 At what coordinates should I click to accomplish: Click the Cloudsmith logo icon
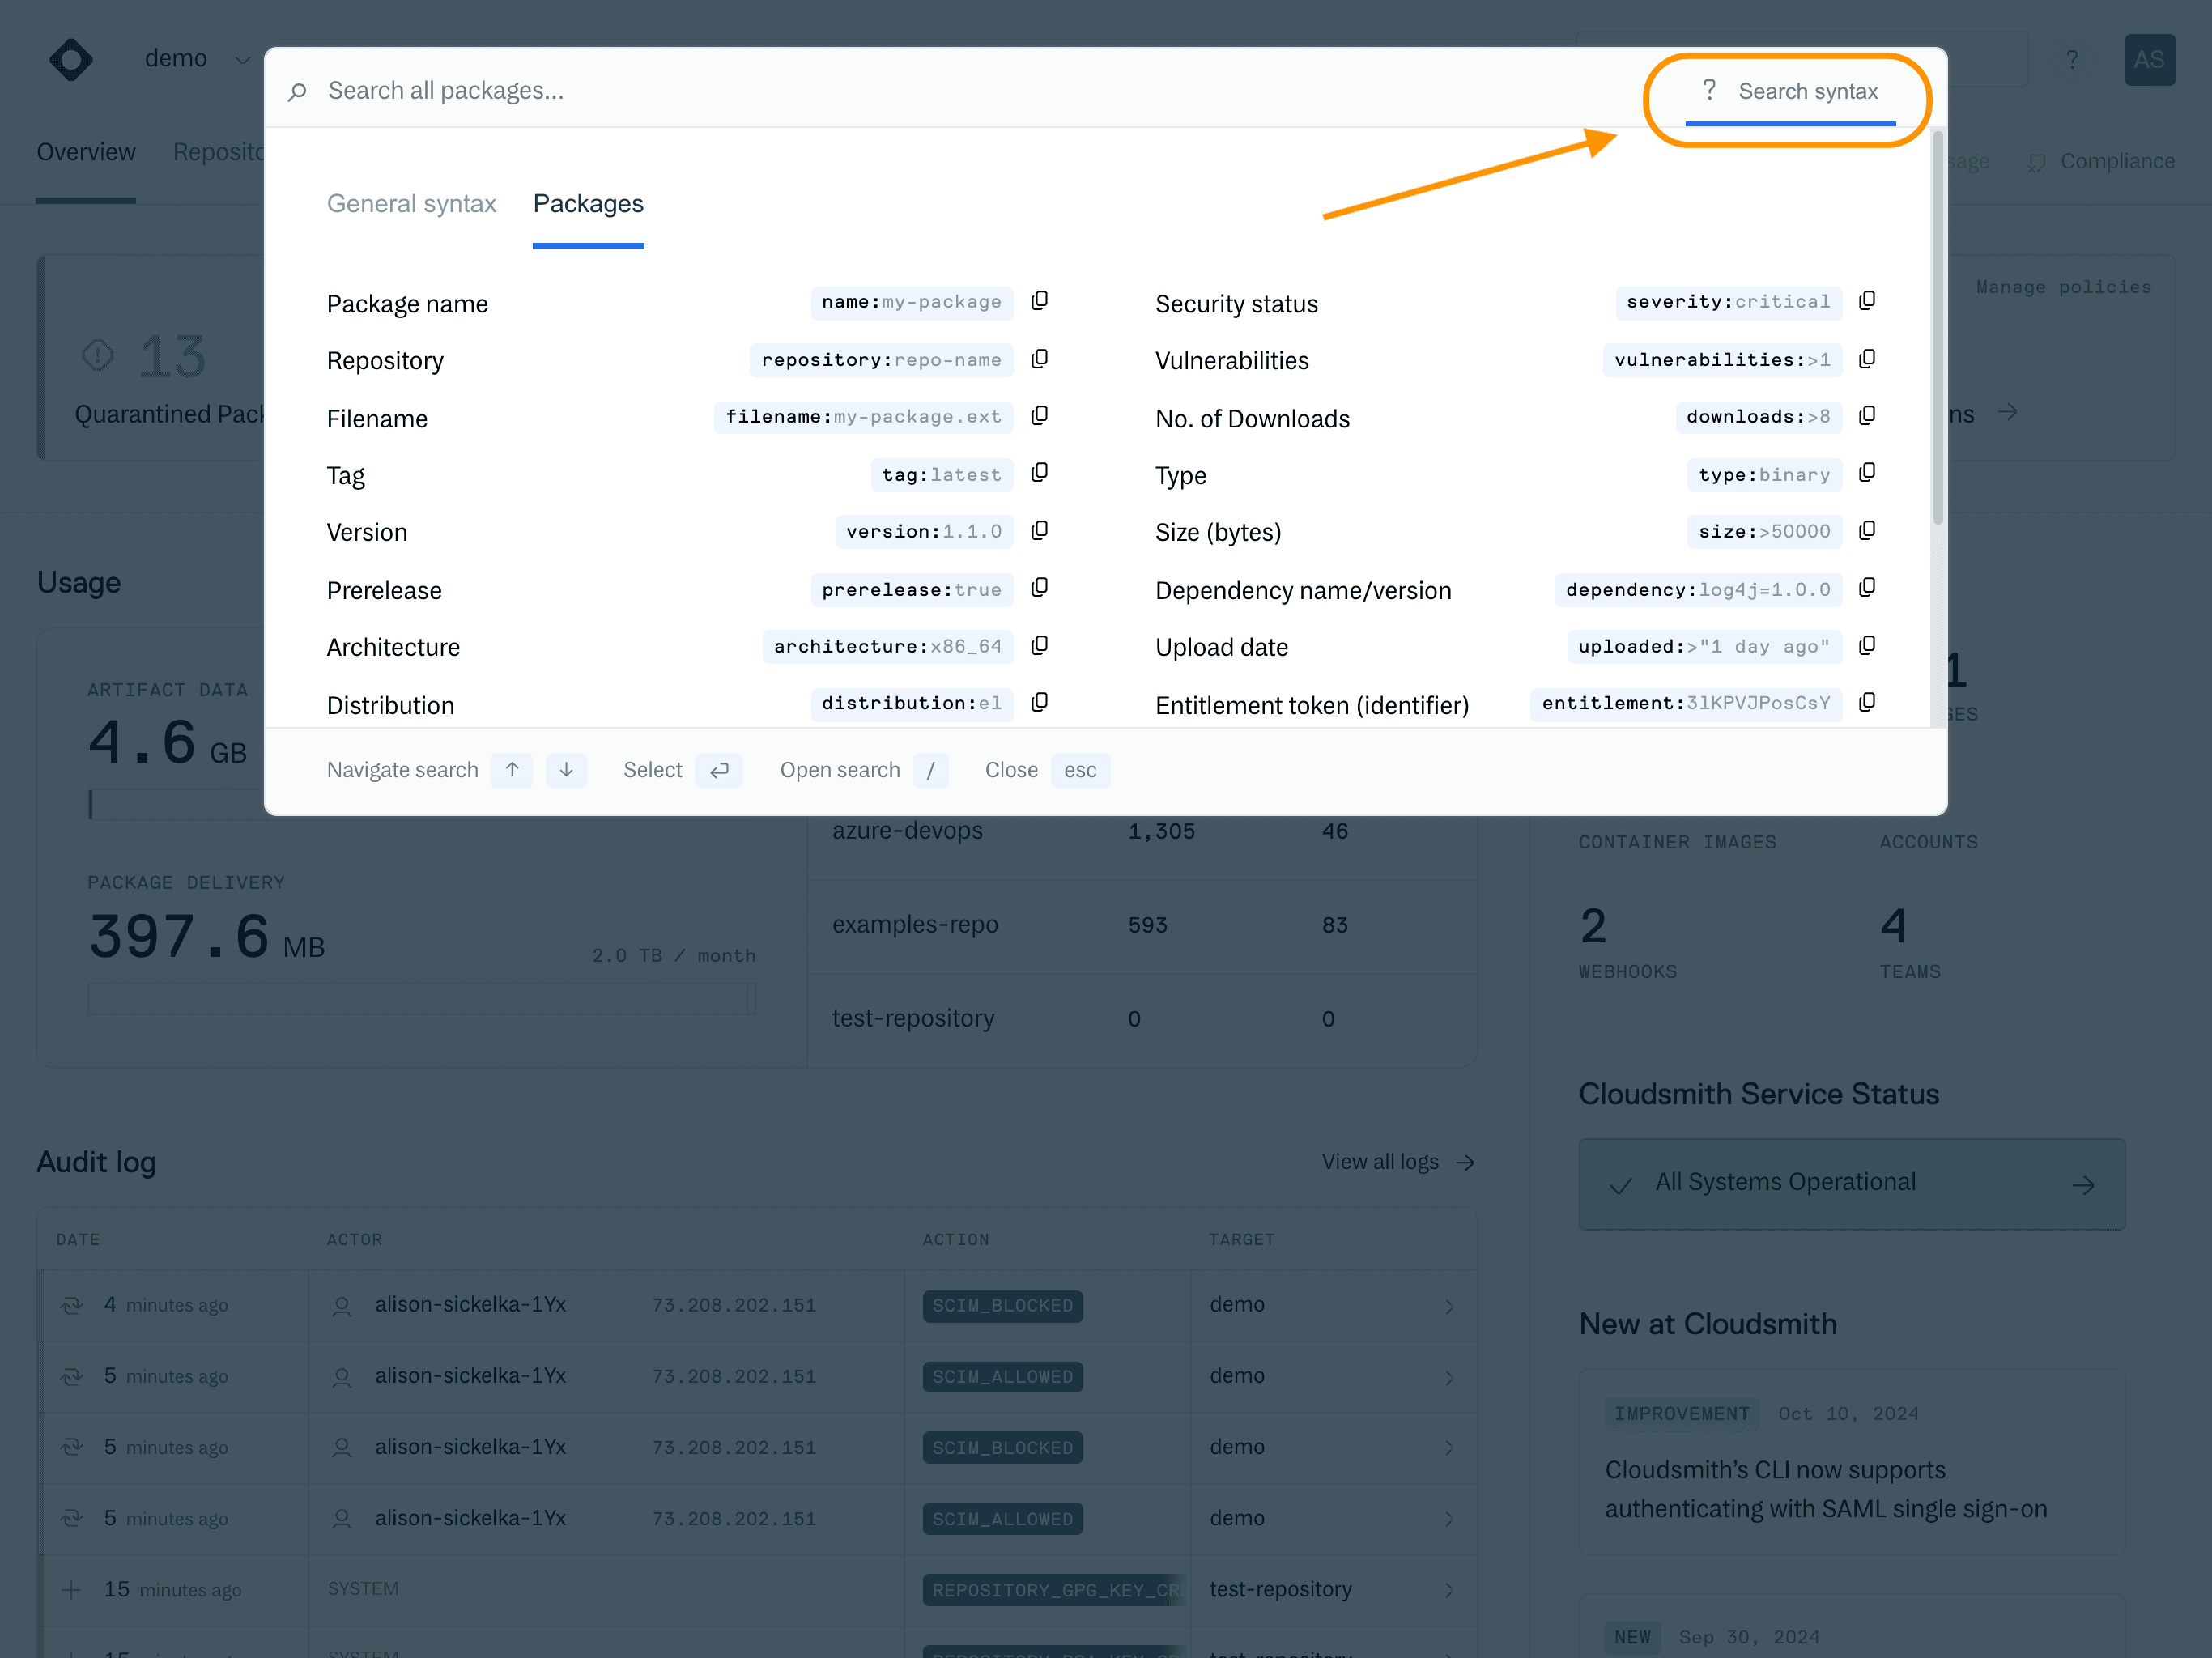coord(71,60)
